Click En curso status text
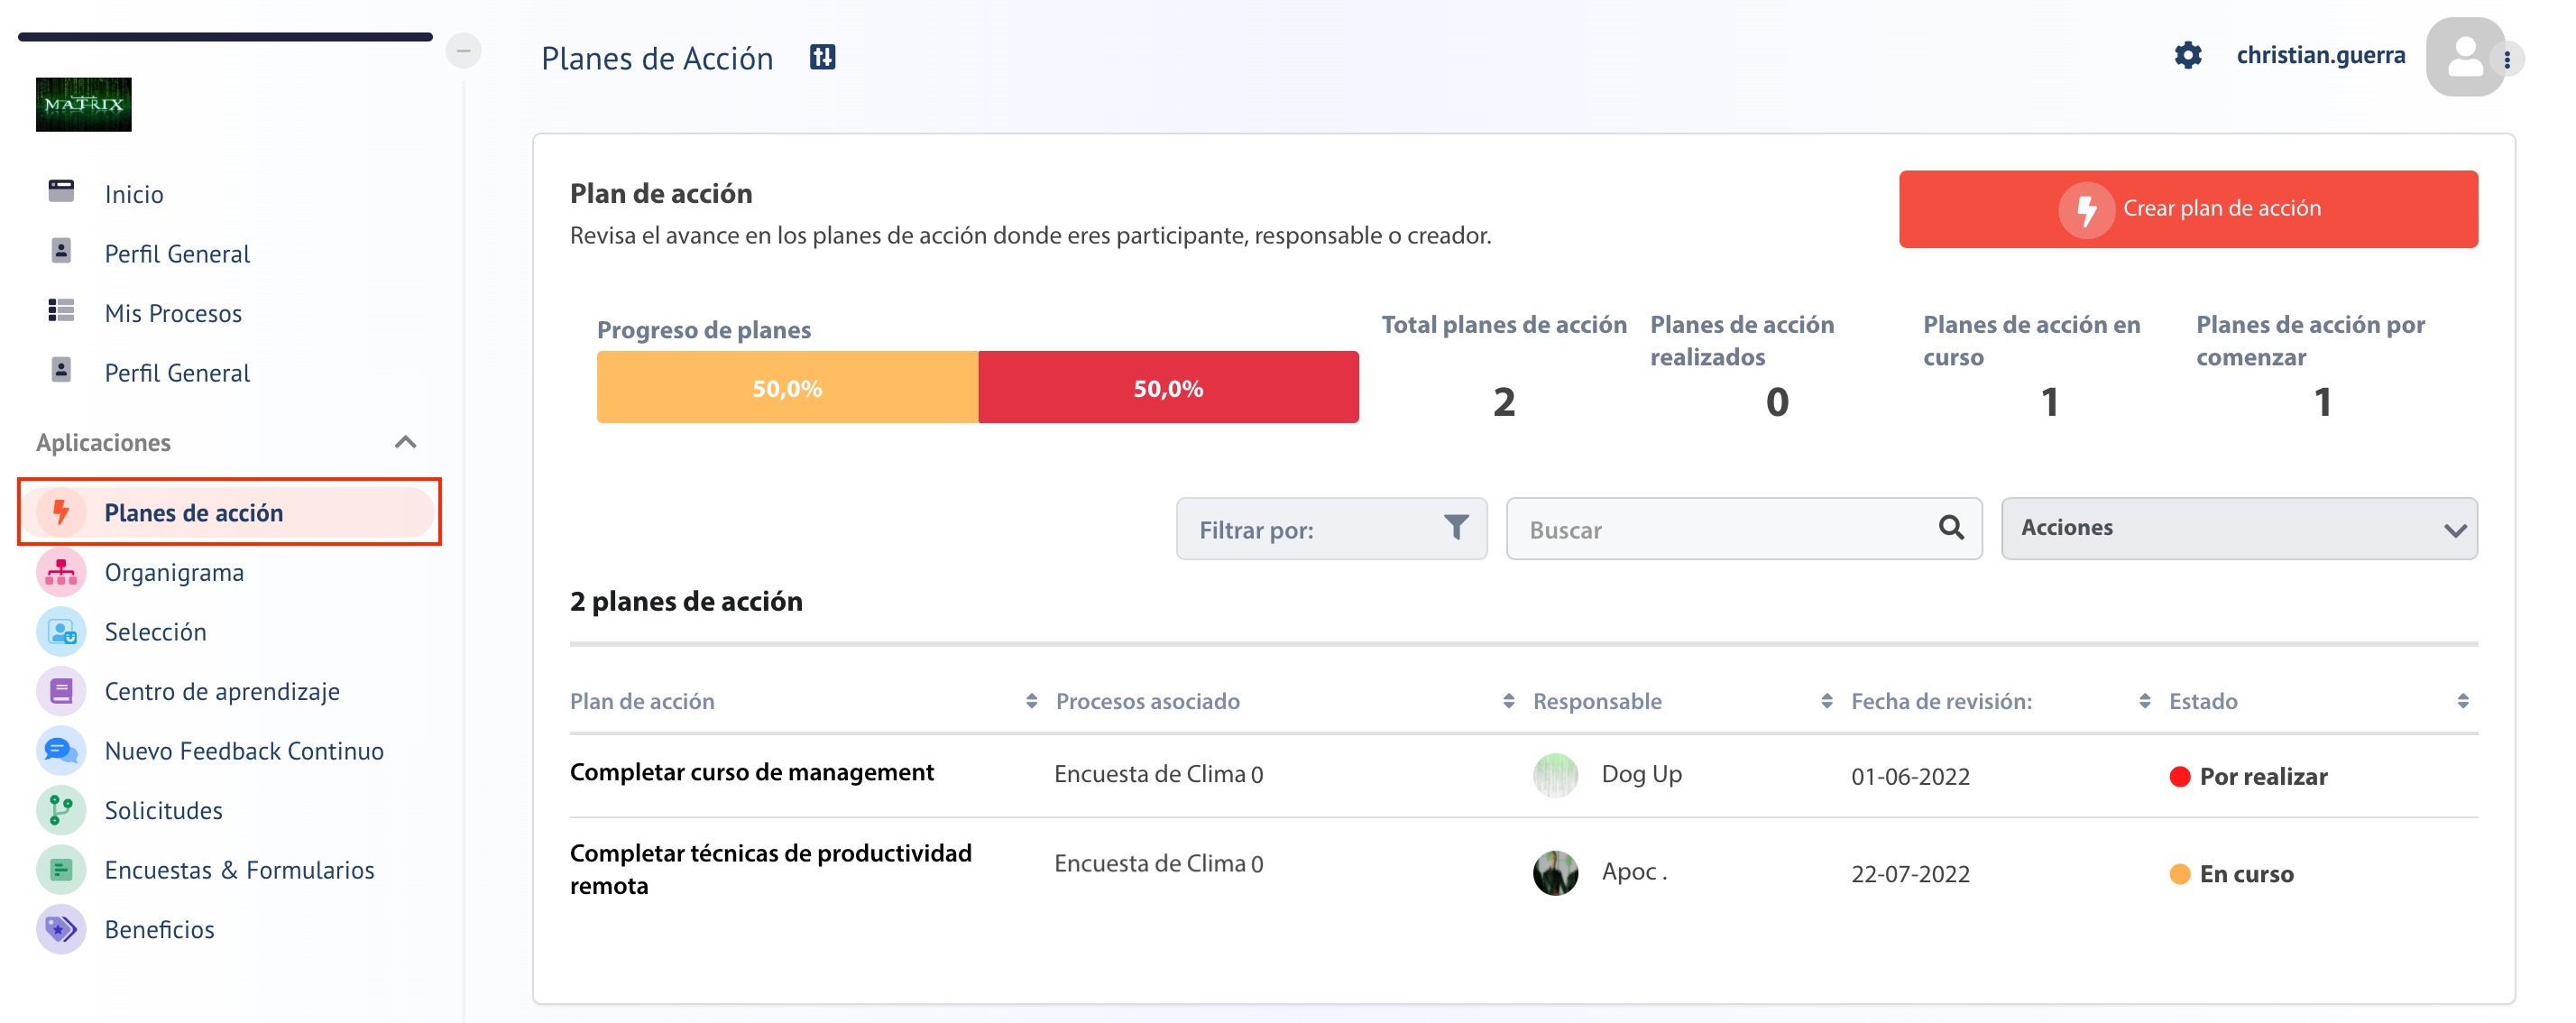This screenshot has height=1023, width=2576. tap(2246, 874)
